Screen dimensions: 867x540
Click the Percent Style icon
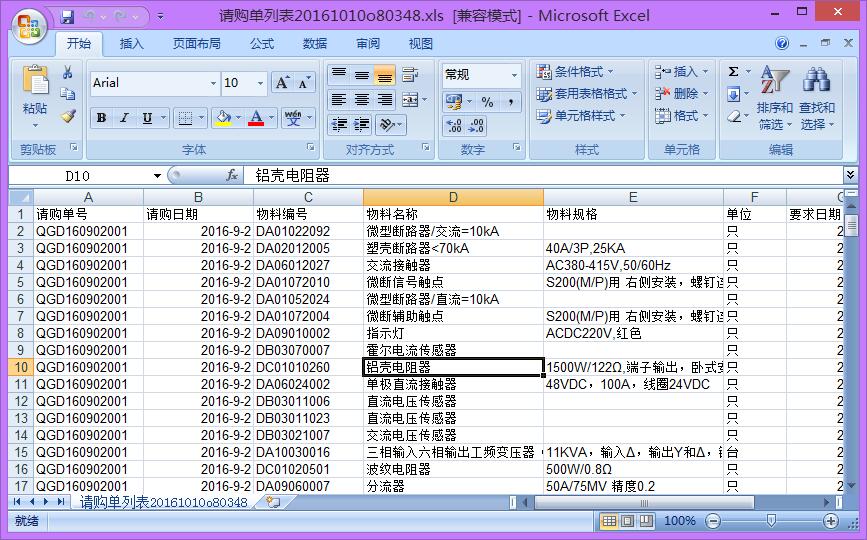pyautogui.click(x=487, y=102)
